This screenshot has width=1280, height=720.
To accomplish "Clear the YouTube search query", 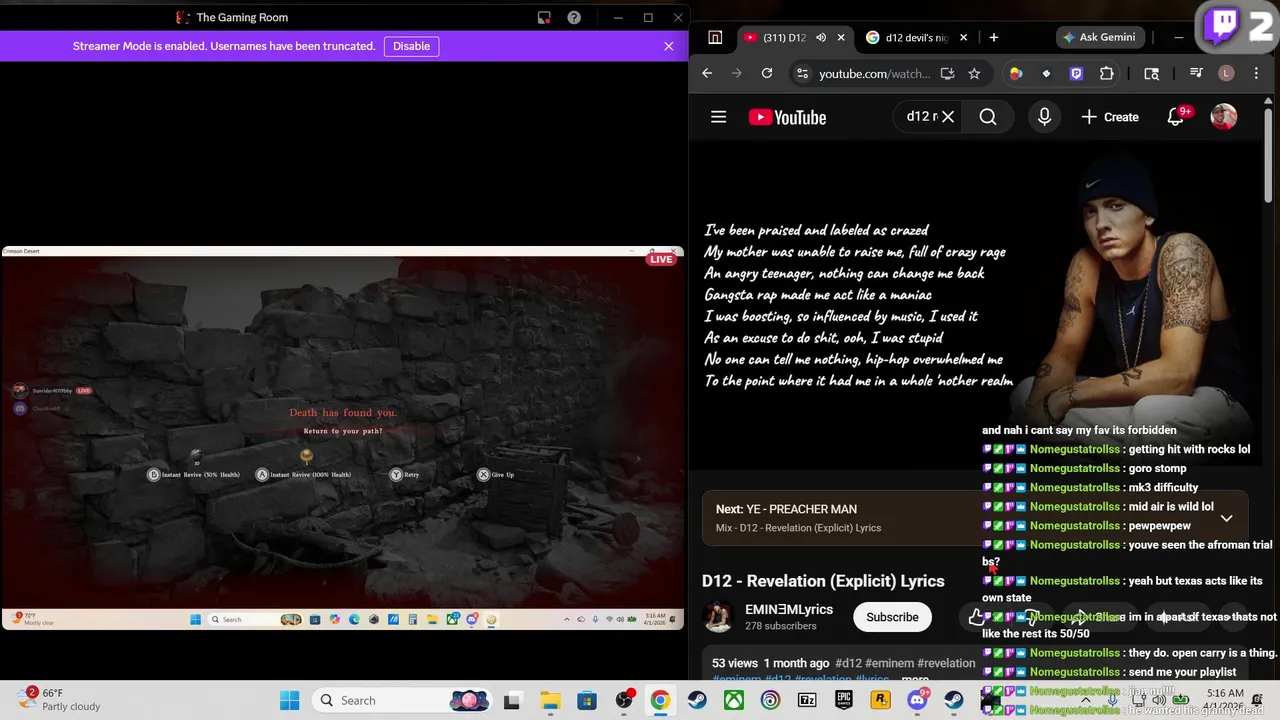I will pos(948,117).
